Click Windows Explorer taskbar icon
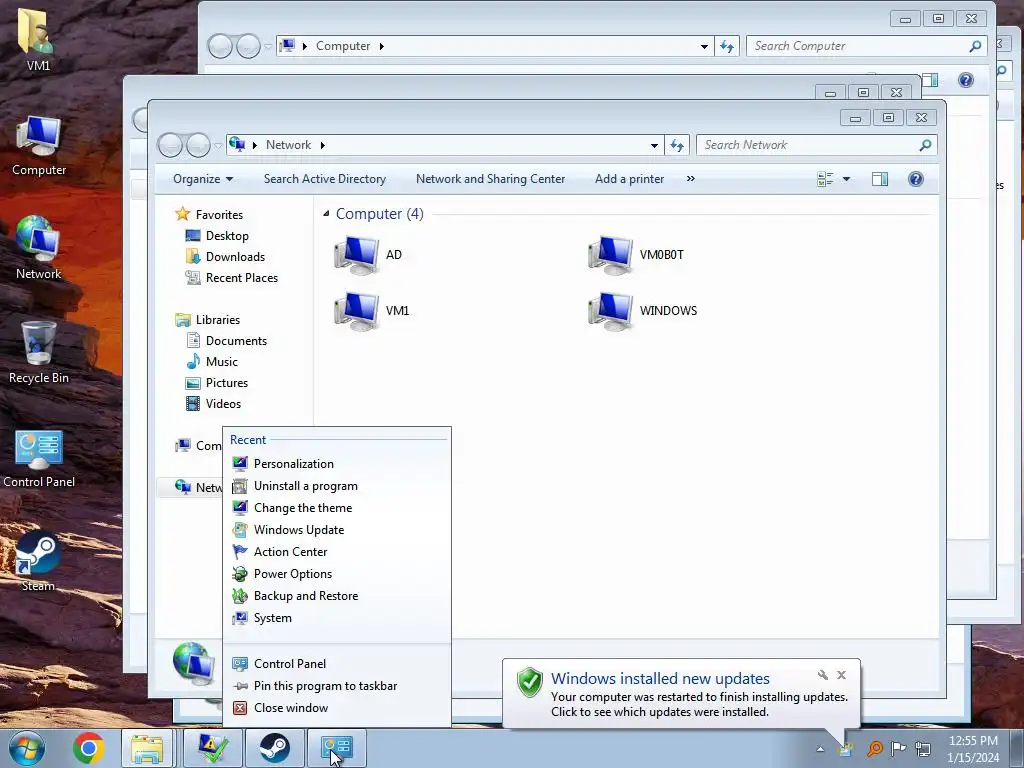The image size is (1024, 768). 148,748
